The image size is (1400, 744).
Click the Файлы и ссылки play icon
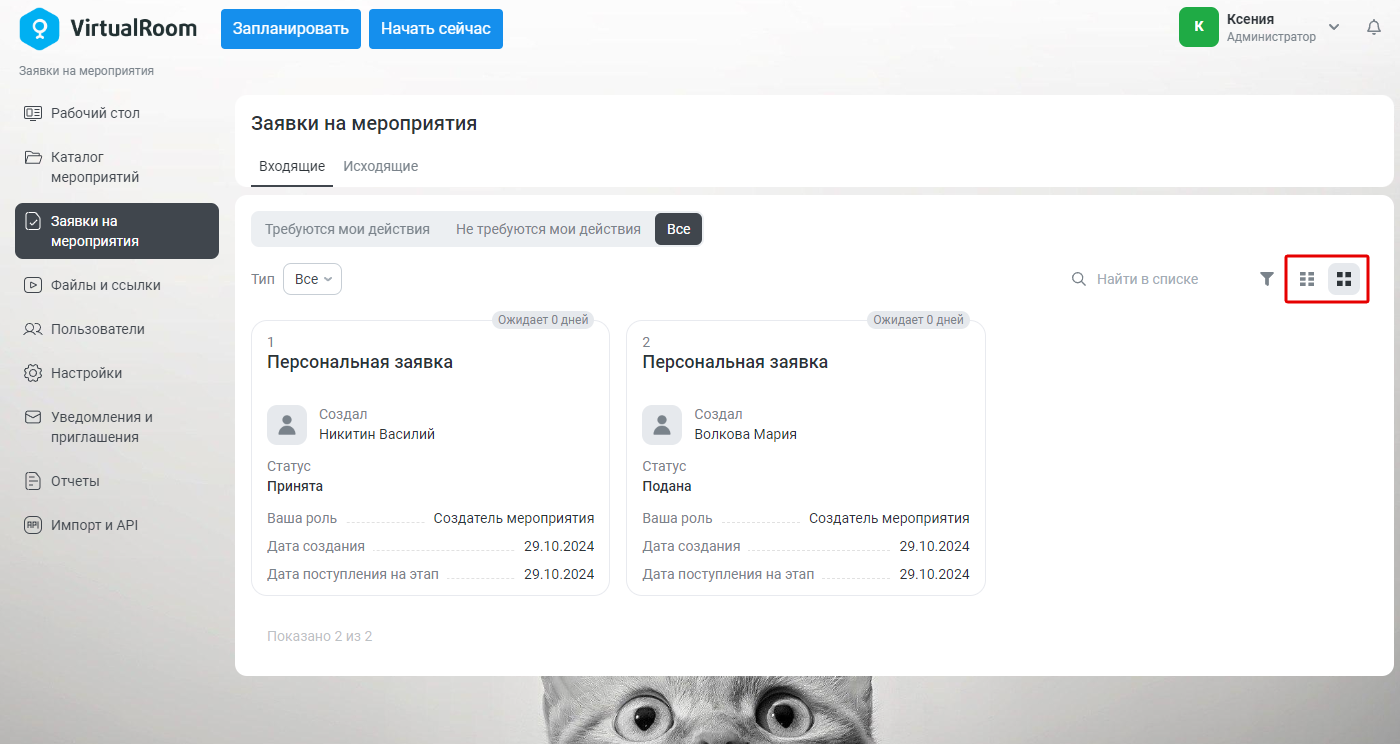[33, 285]
